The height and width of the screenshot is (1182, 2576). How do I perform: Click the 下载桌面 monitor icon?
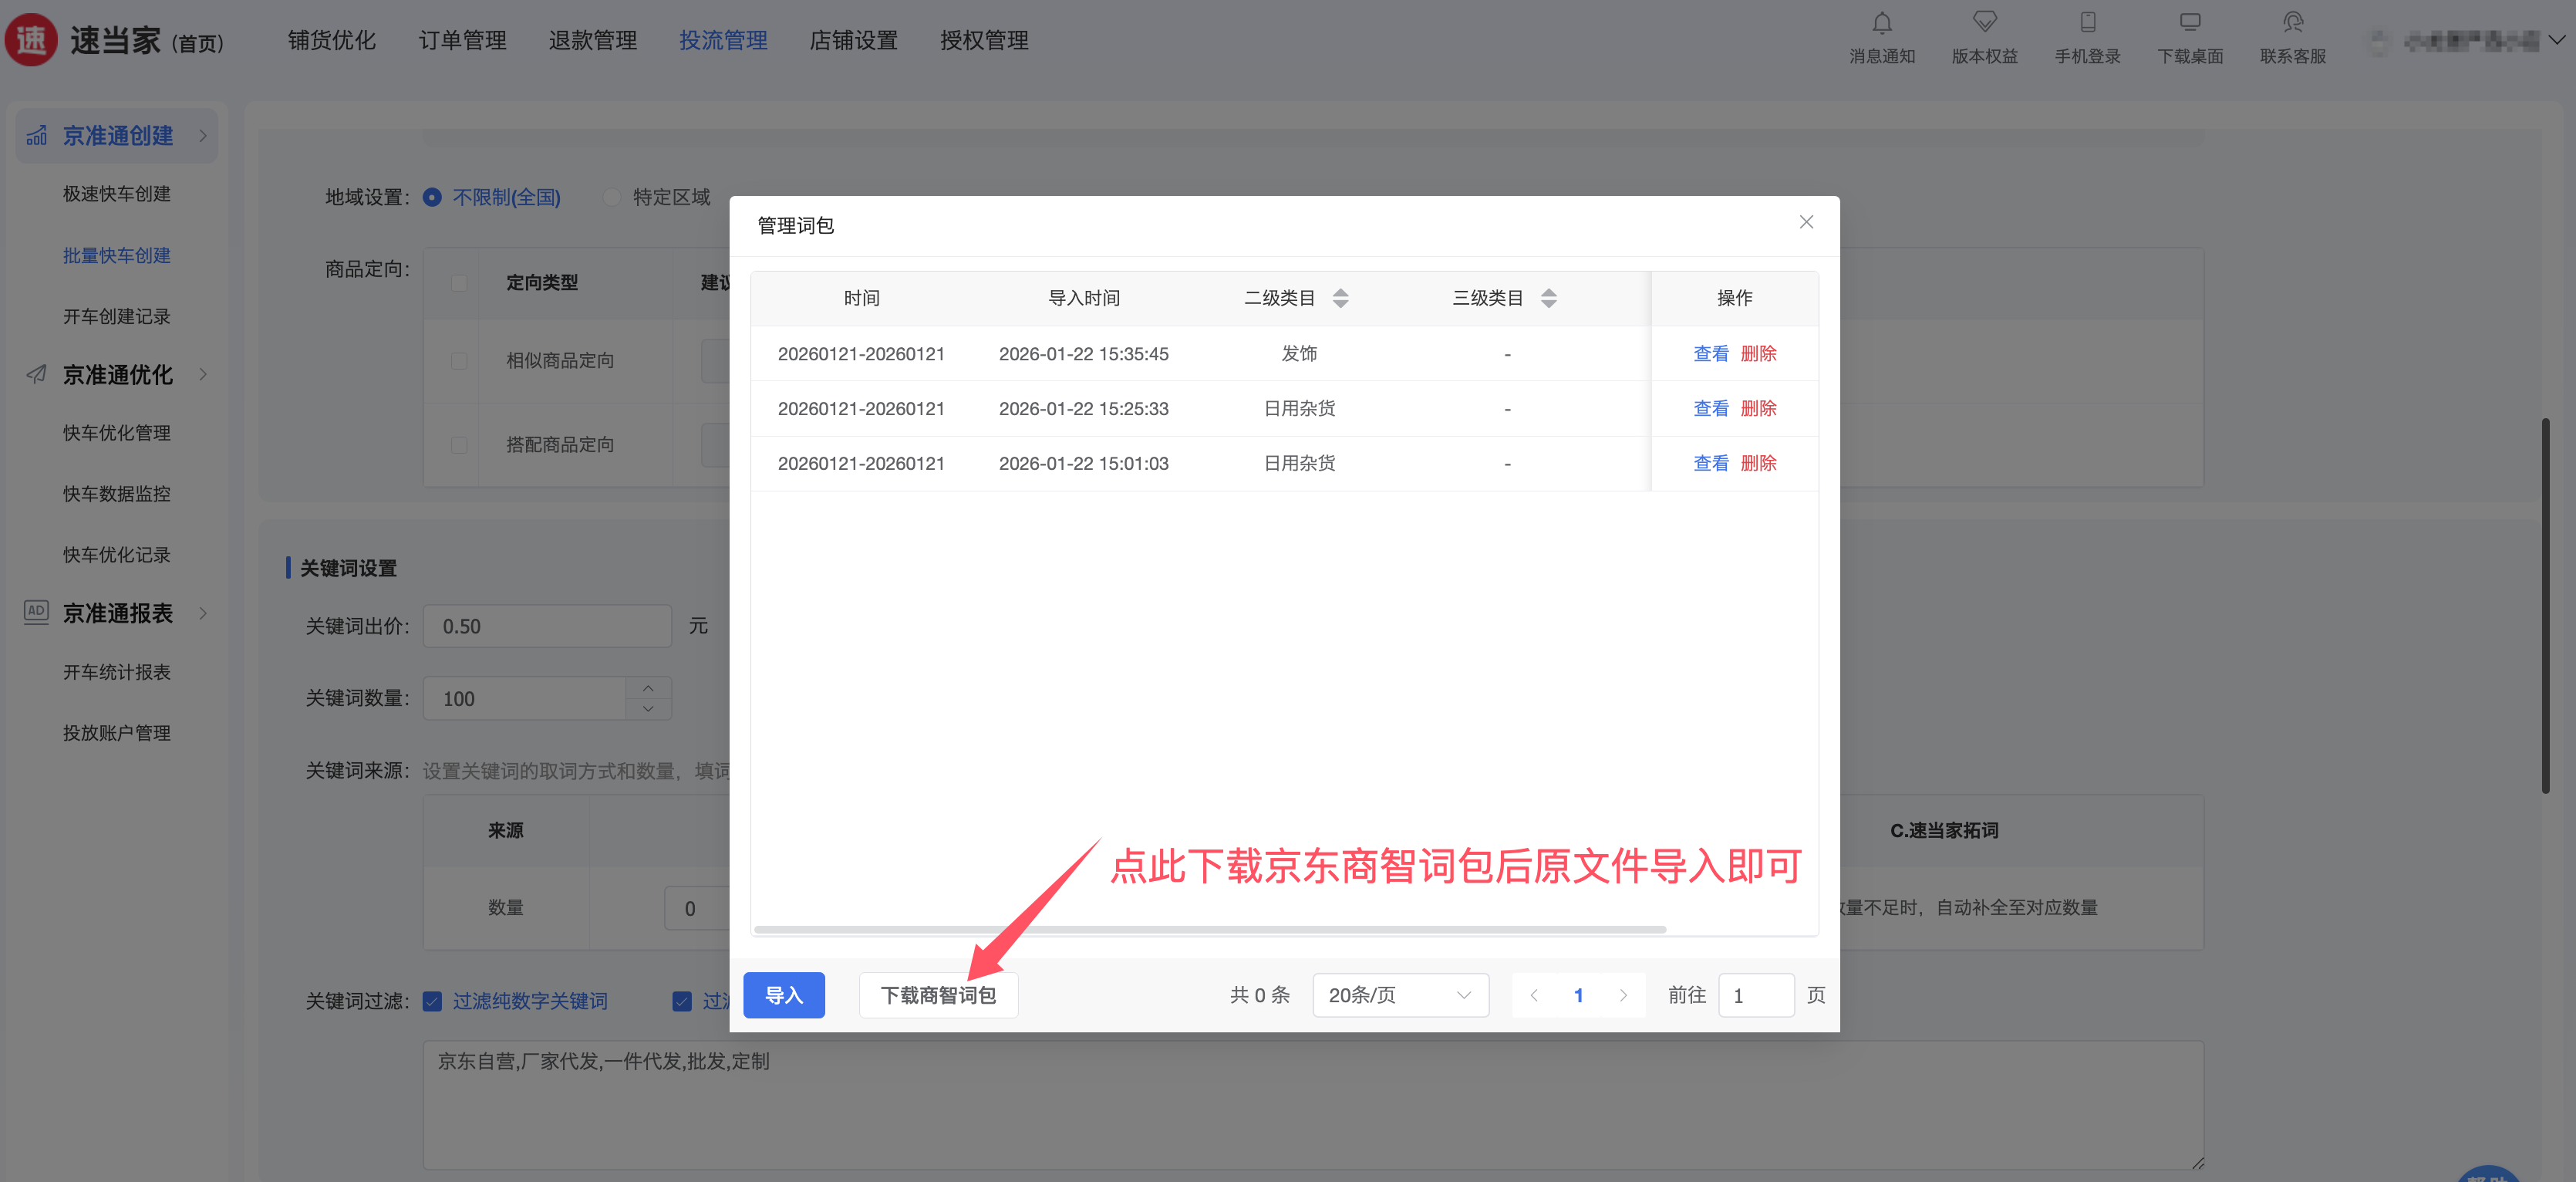point(2190,23)
